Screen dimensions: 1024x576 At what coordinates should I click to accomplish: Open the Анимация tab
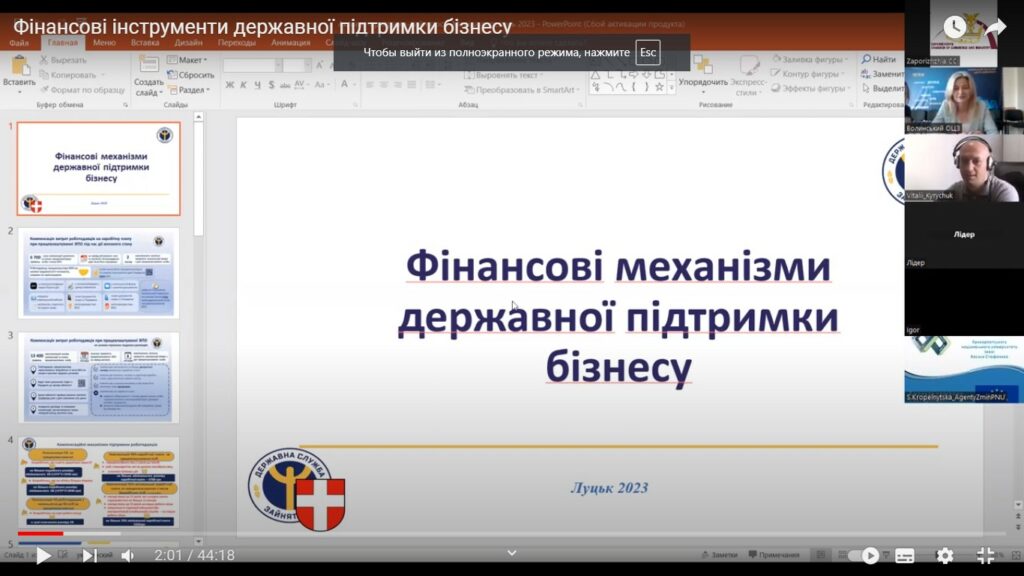291,42
